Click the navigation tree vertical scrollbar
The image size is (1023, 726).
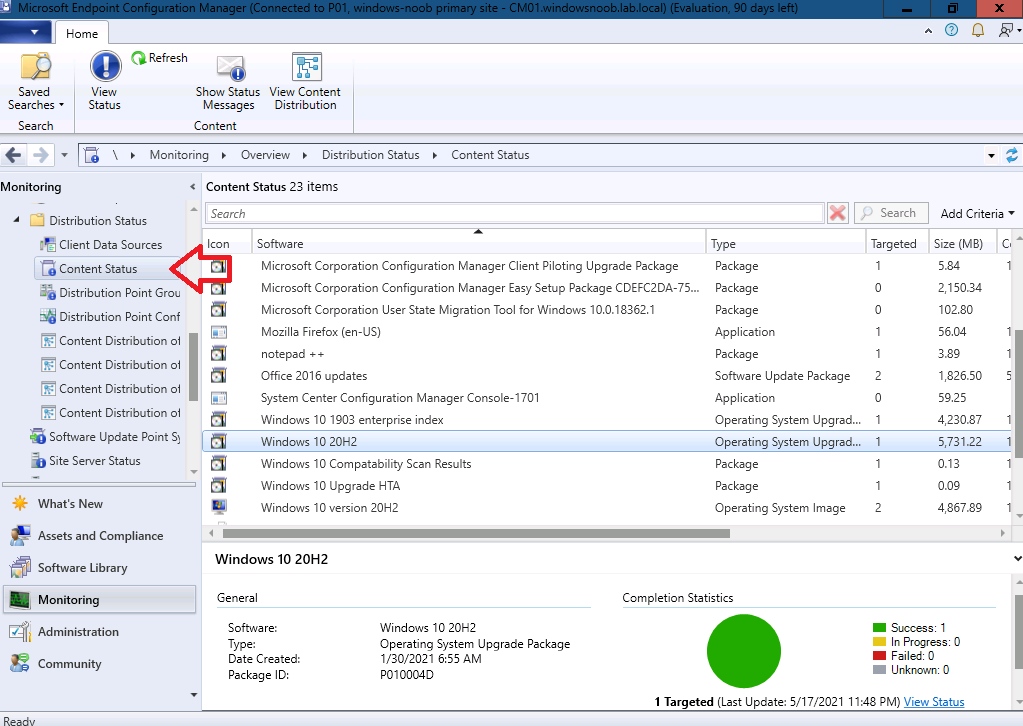click(193, 367)
